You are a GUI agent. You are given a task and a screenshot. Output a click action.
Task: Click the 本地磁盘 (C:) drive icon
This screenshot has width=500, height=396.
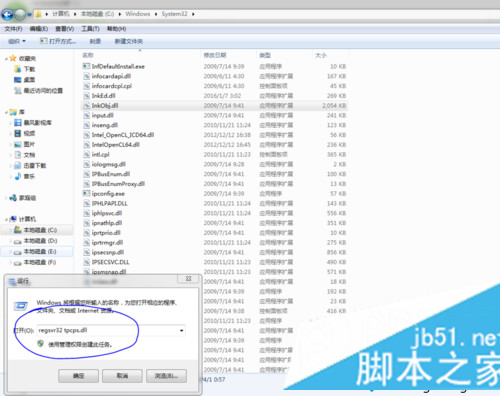(18, 230)
